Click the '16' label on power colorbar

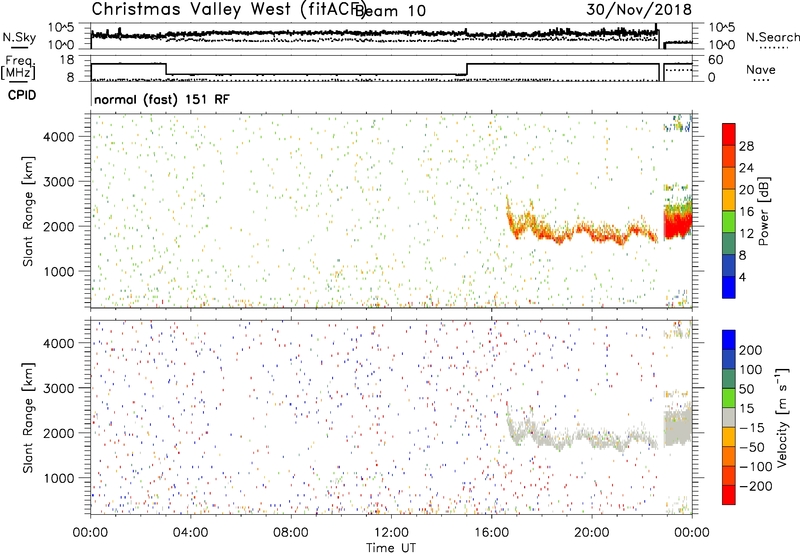746,212
